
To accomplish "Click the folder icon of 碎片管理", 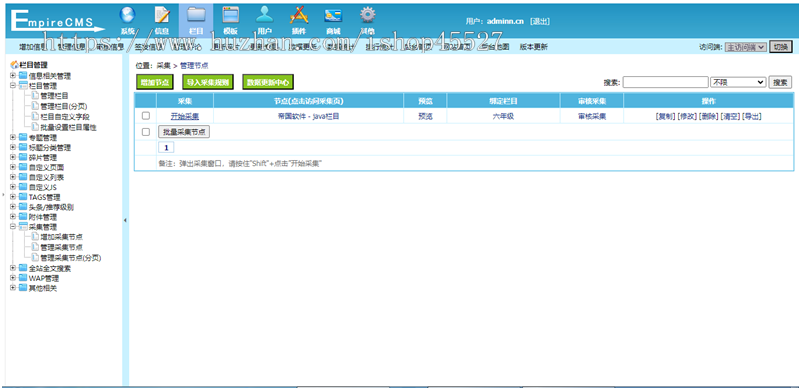I will (22, 157).
